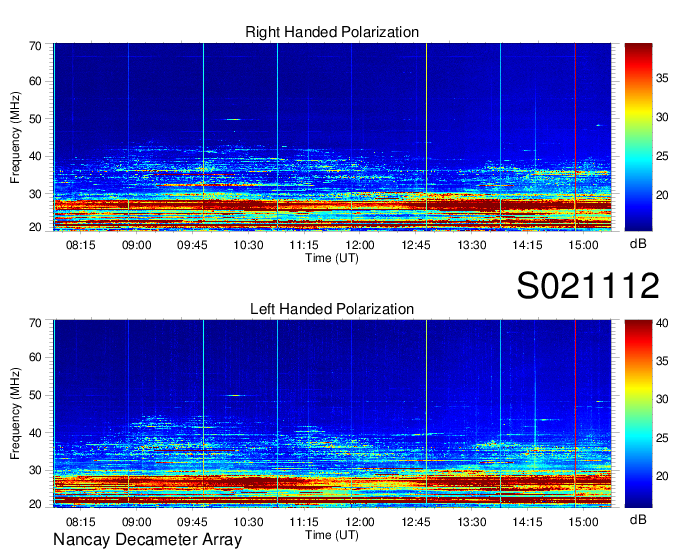Click "14:15" time tick under Right Handed plot
680x552 pixels.
527,245
